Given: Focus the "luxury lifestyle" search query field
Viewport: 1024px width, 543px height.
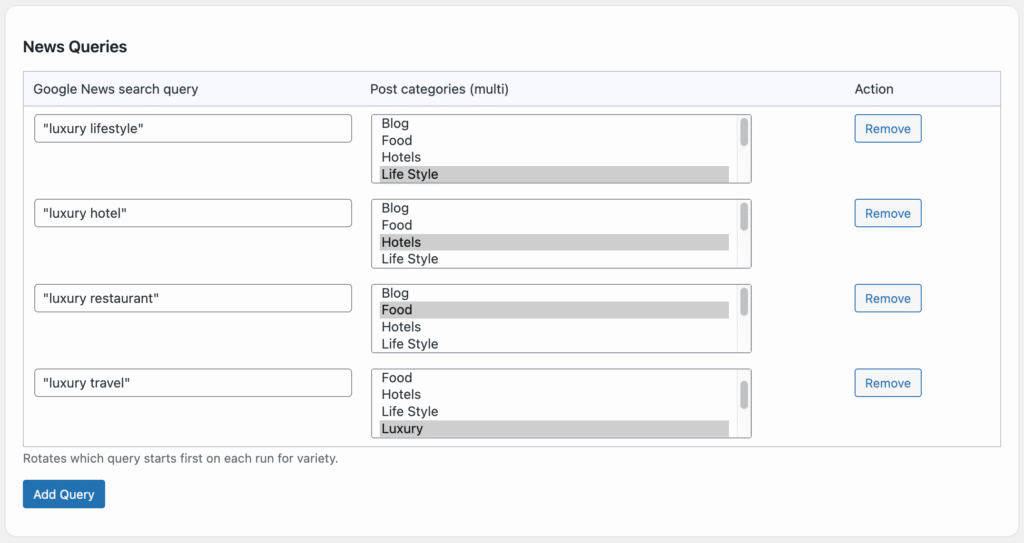Looking at the screenshot, I should pyautogui.click(x=193, y=129).
